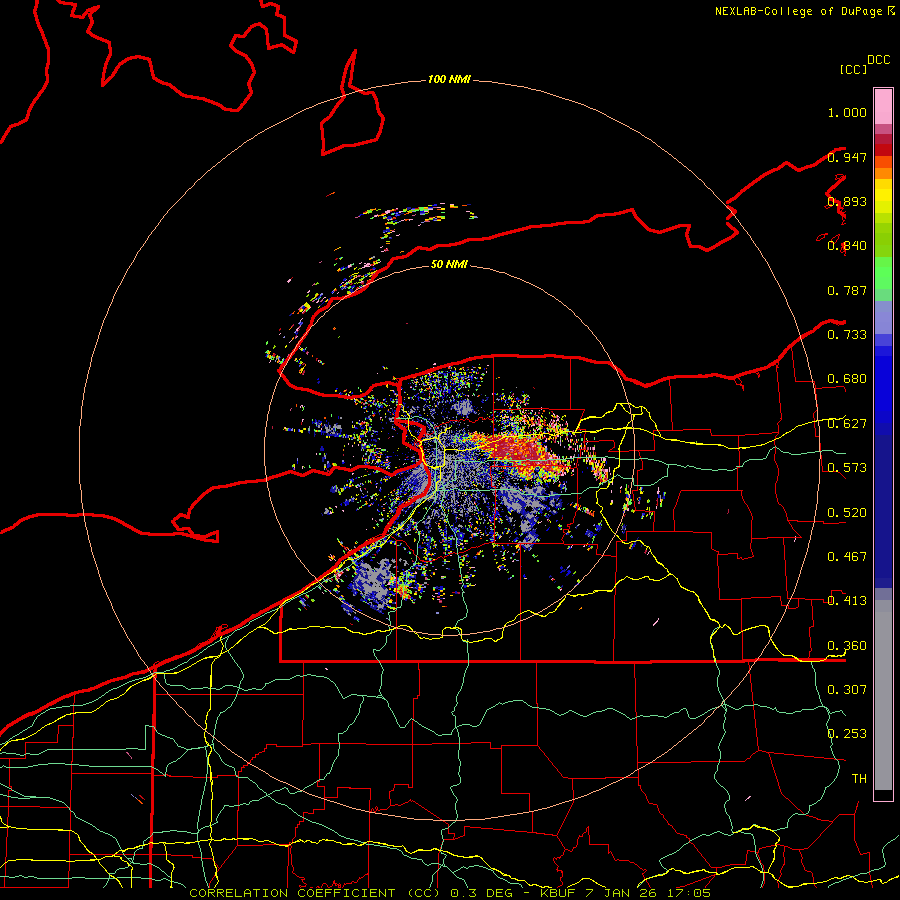This screenshot has height=900, width=900.
Task: Click the [CC] unit label above the legend
Action: coord(853,69)
